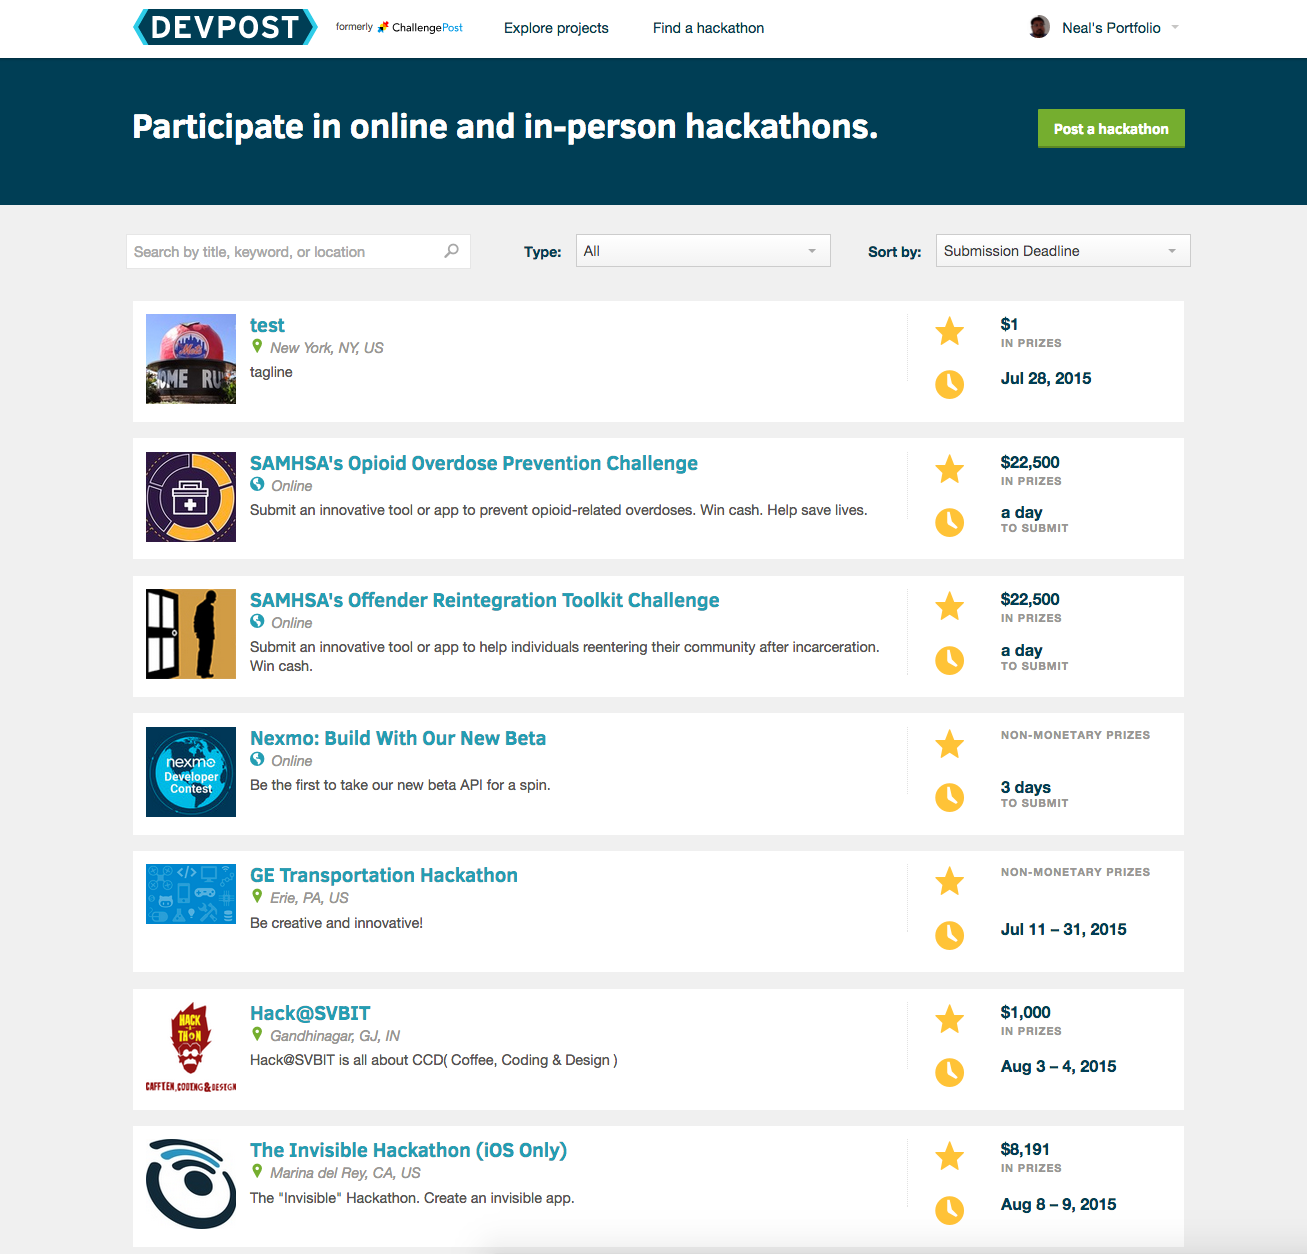
Task: Click the search magnifier icon
Action: coord(452,251)
